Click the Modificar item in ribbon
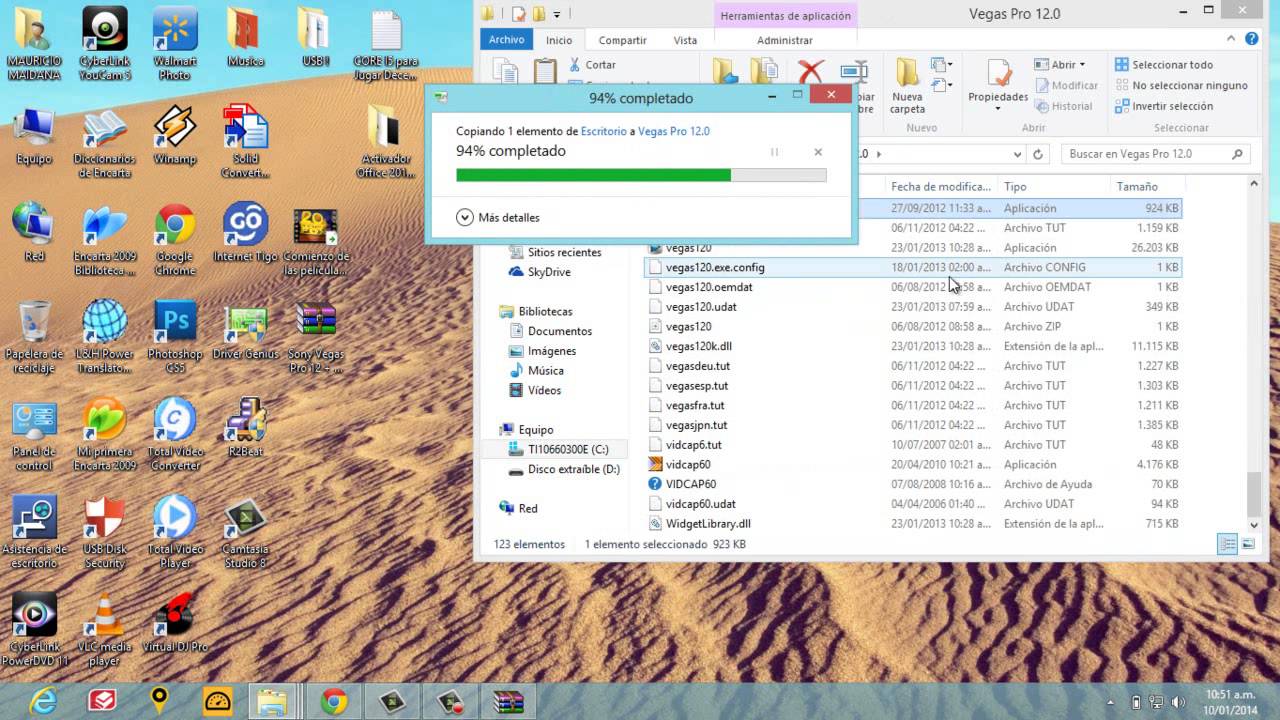 (1066, 86)
